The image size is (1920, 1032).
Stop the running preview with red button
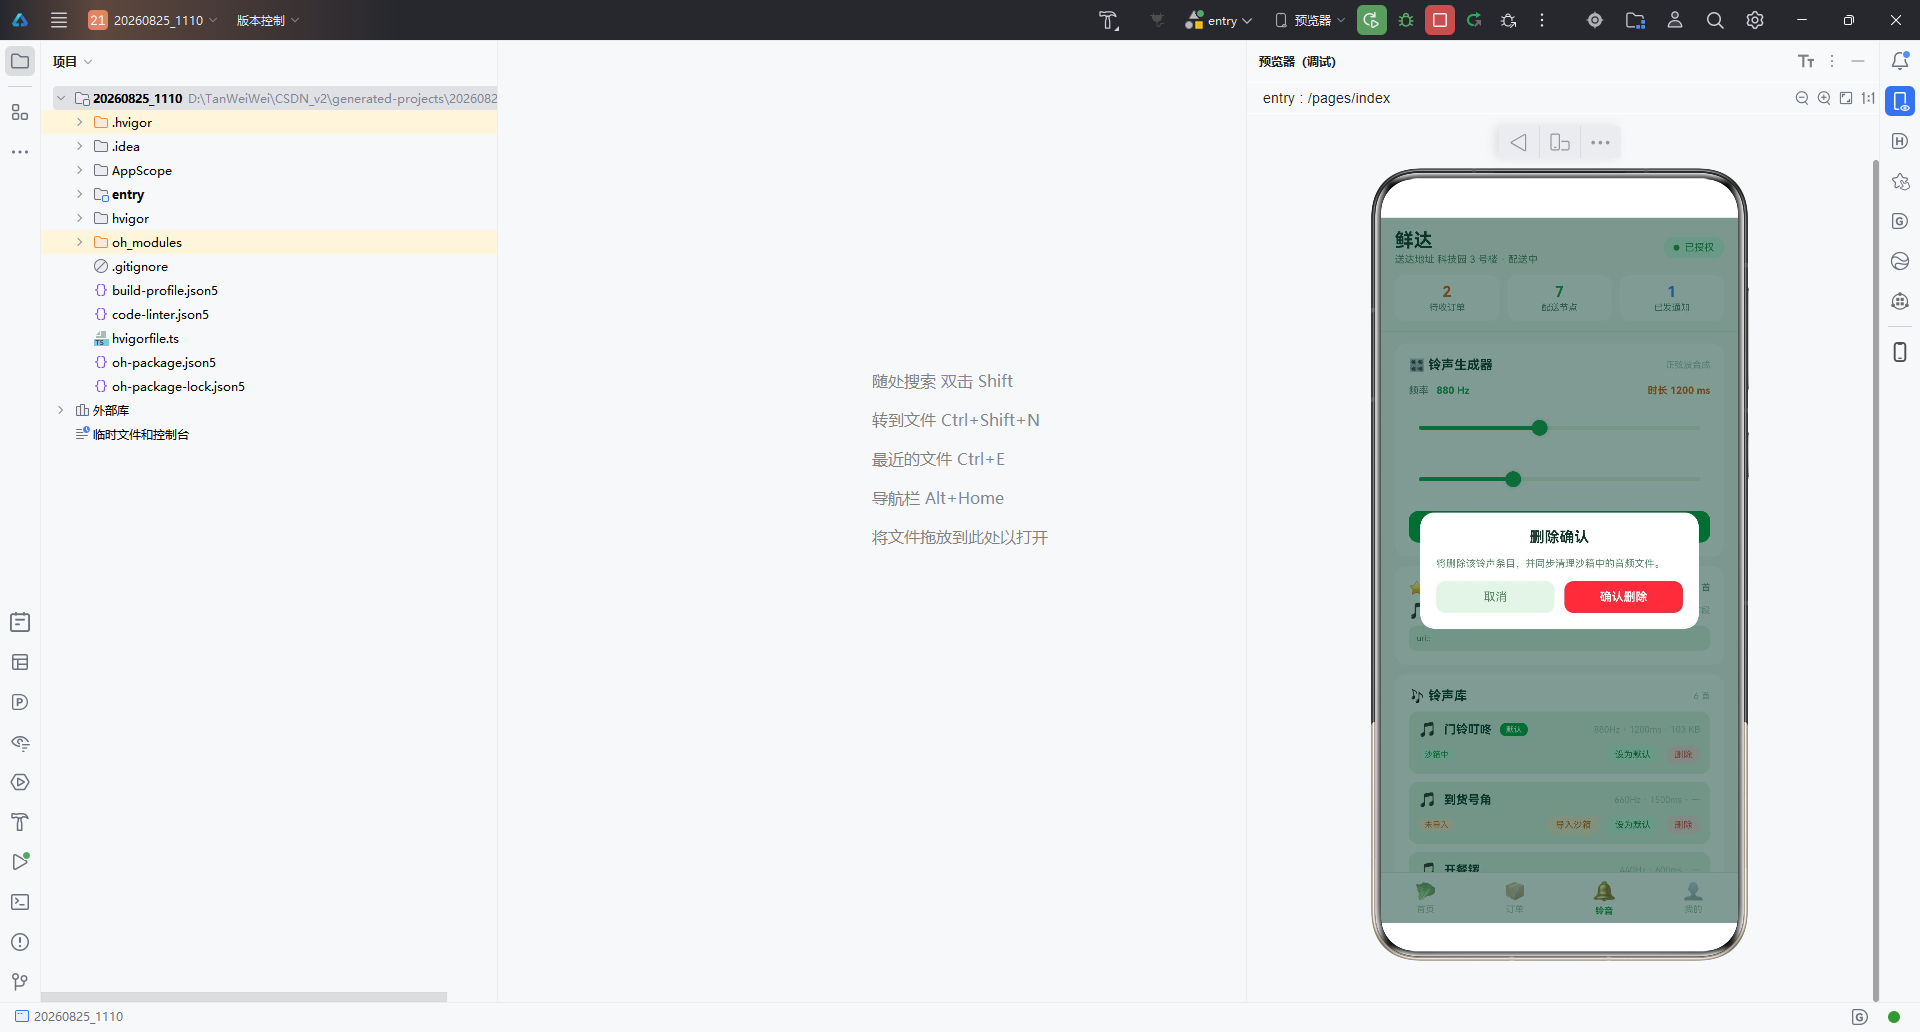click(x=1440, y=20)
